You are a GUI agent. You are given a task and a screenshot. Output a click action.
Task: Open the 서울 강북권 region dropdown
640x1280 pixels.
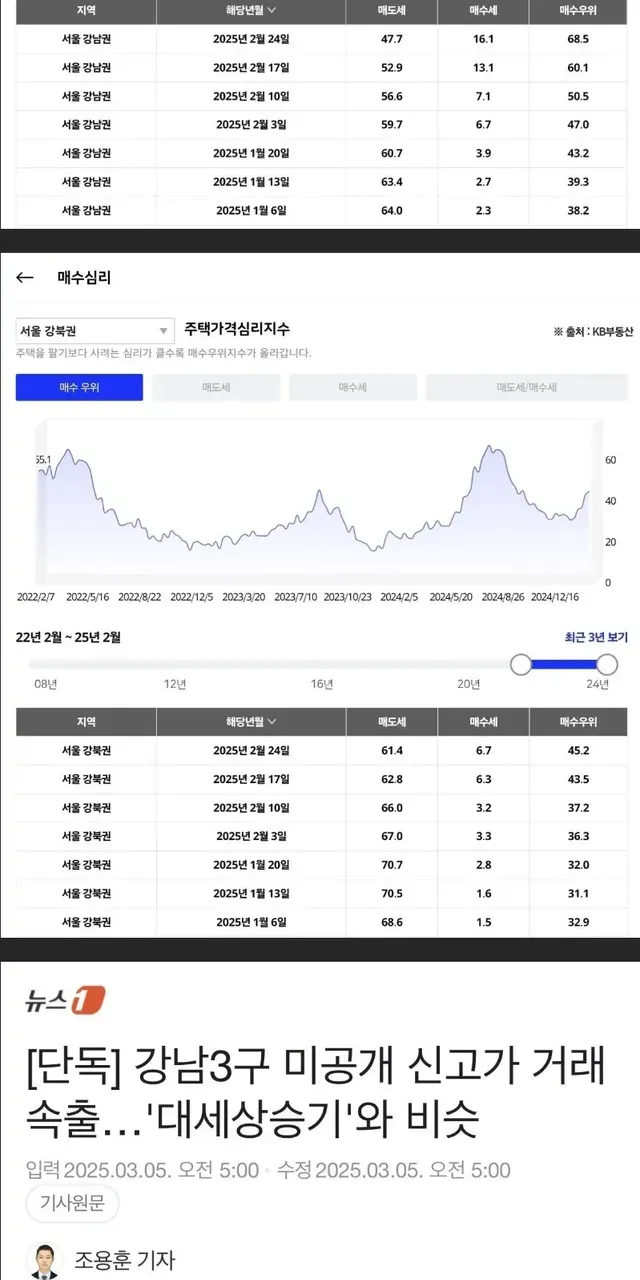coord(95,331)
